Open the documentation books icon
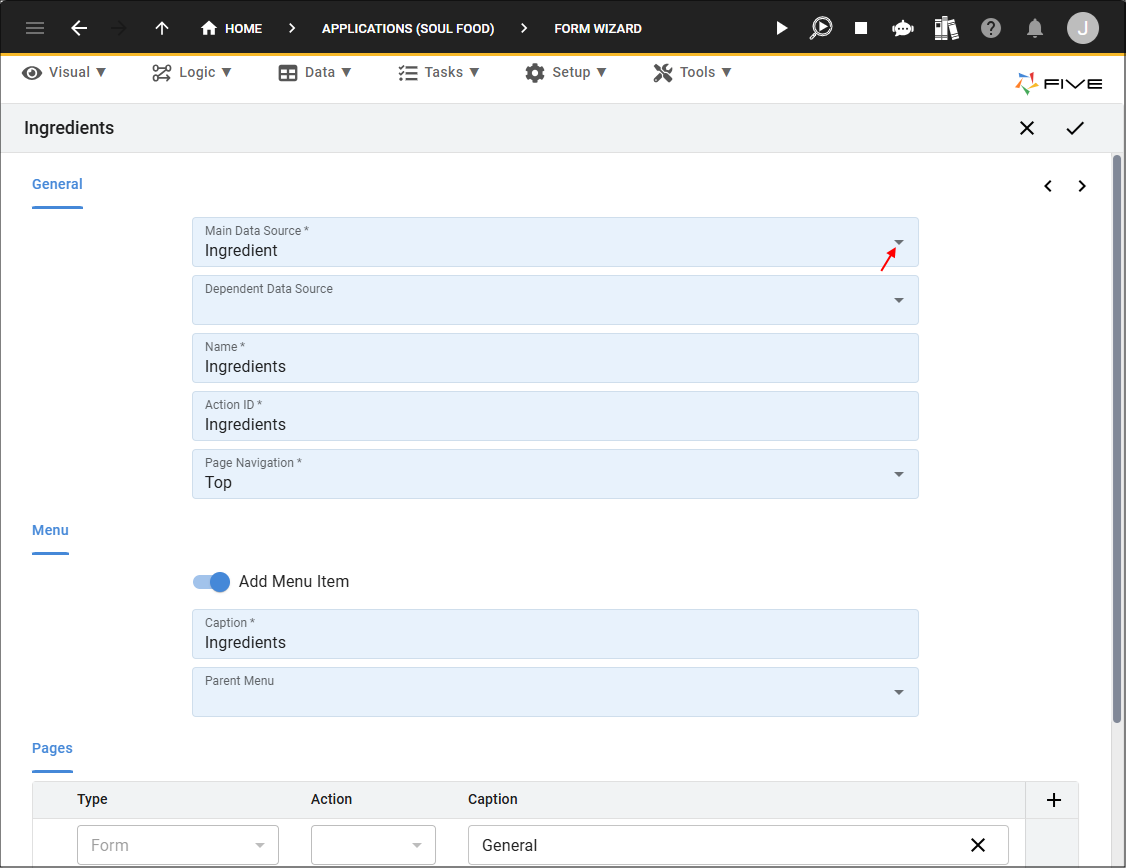The image size is (1126, 868). (x=946, y=28)
